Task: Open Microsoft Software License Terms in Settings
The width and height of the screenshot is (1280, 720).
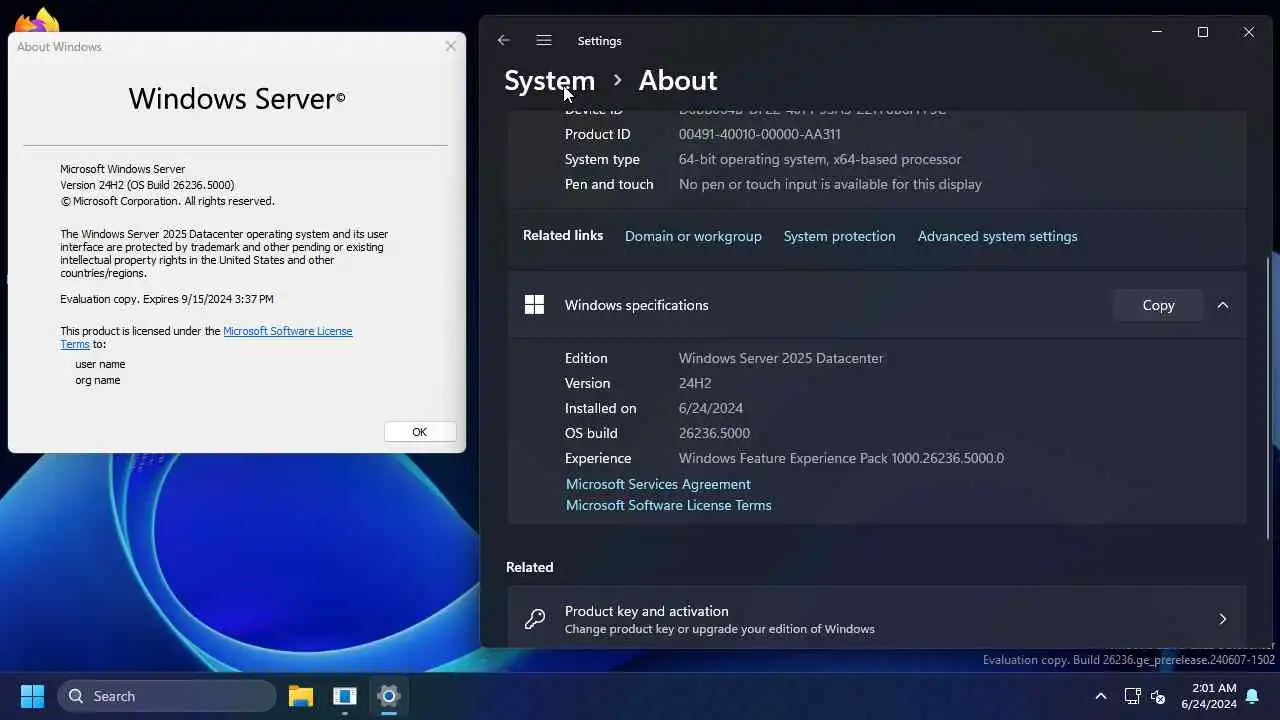Action: coord(668,505)
